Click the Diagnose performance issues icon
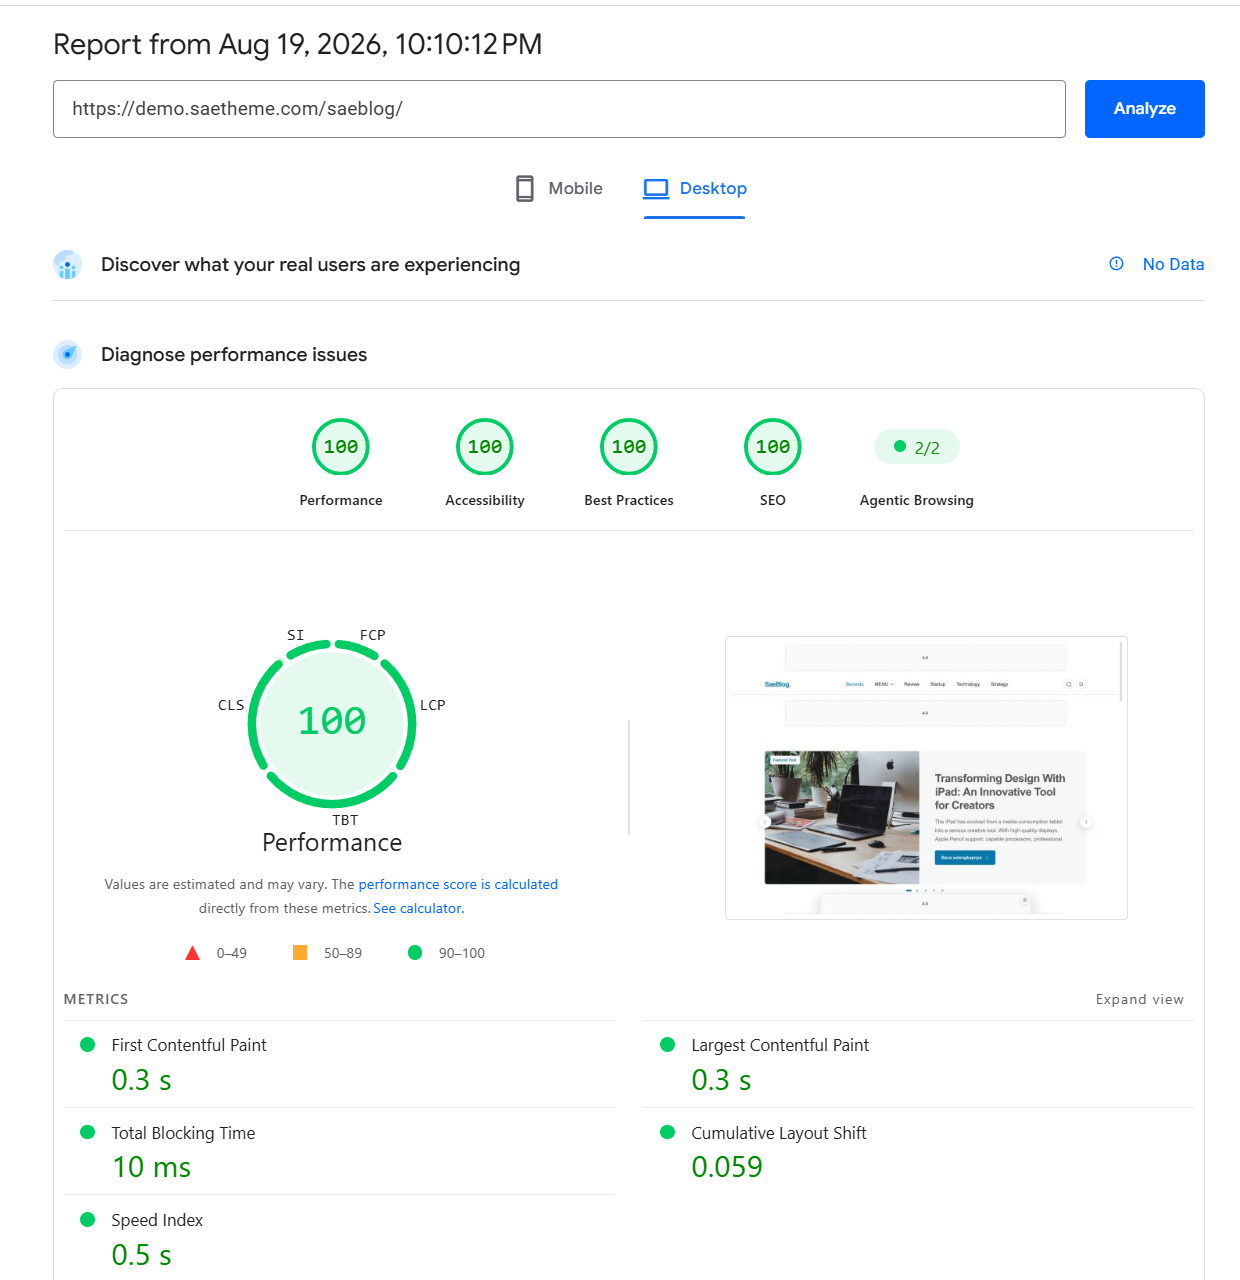The width and height of the screenshot is (1240, 1280). [68, 354]
